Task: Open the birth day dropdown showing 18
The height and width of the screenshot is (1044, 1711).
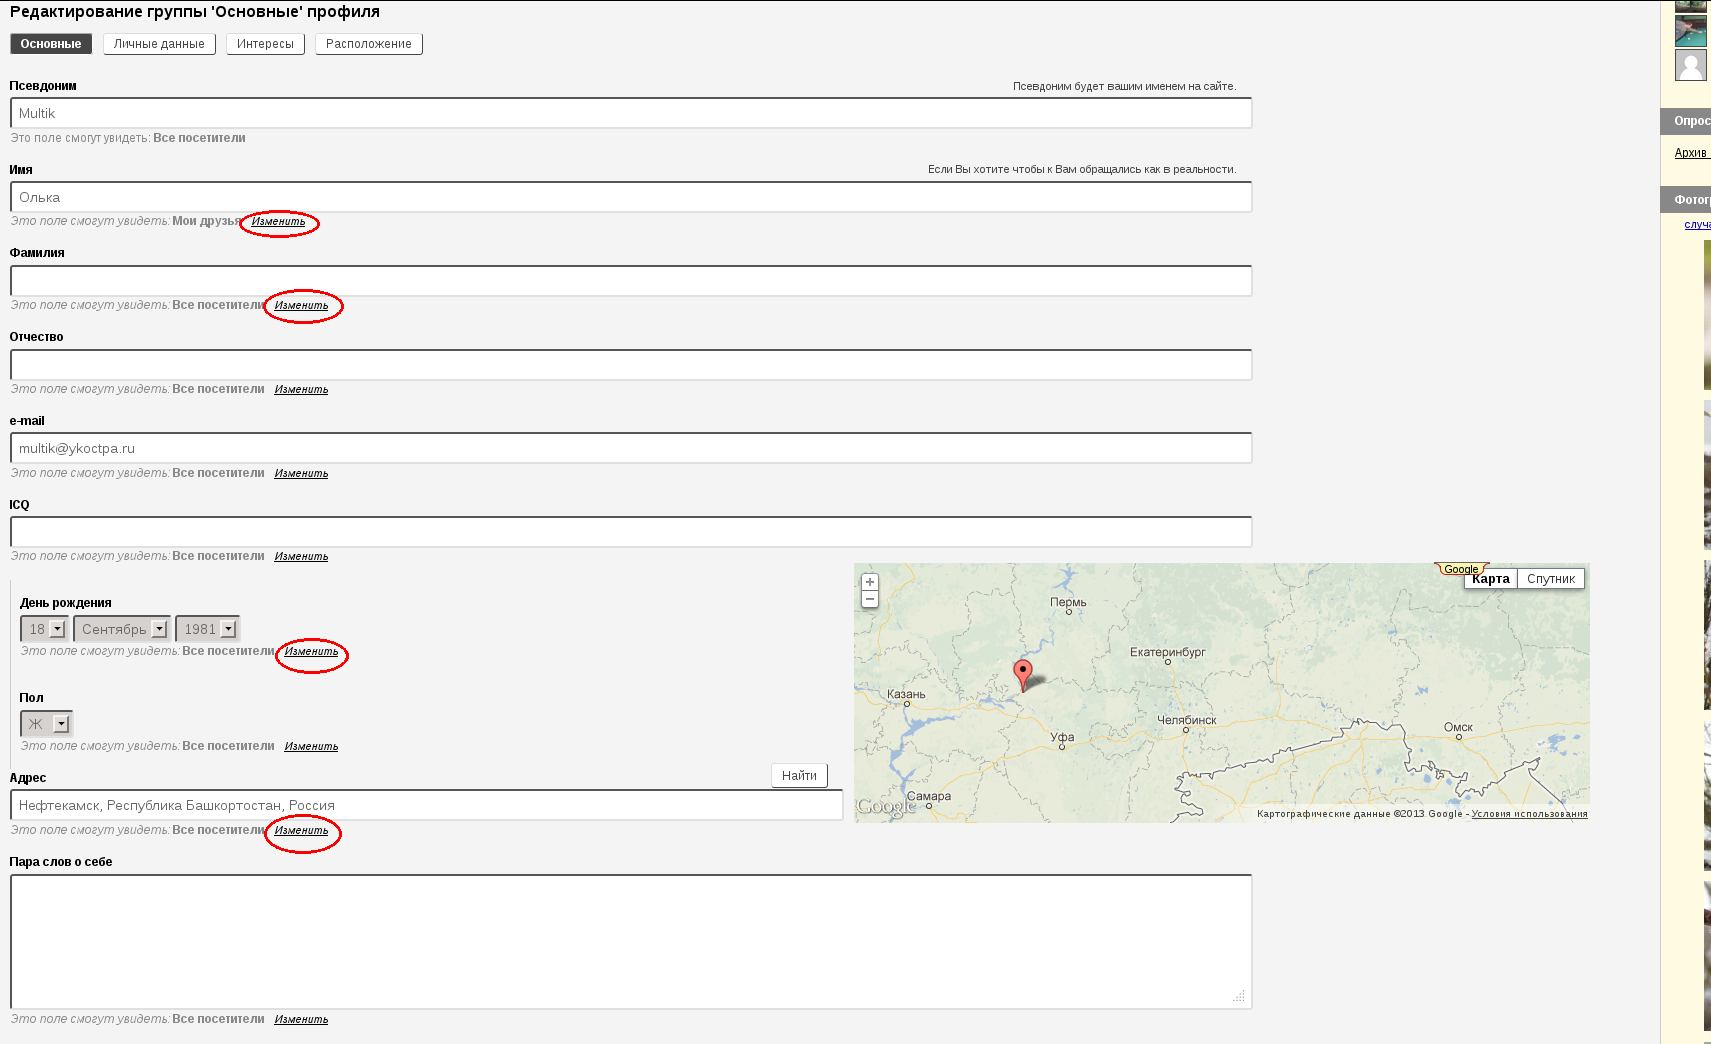Action: click(45, 629)
